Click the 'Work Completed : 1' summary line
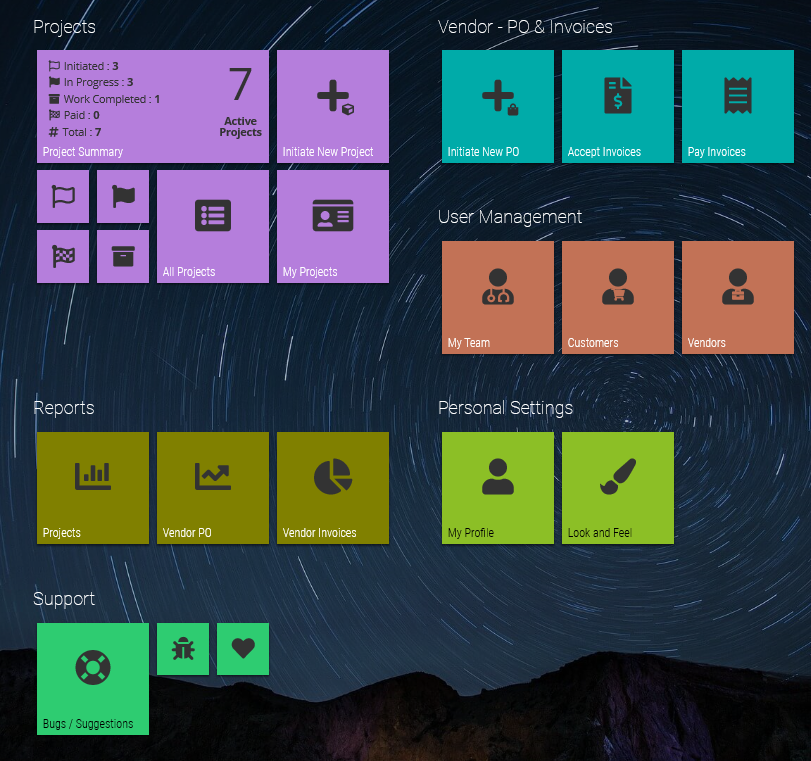Viewport: 811px width, 761px height. 104,99
